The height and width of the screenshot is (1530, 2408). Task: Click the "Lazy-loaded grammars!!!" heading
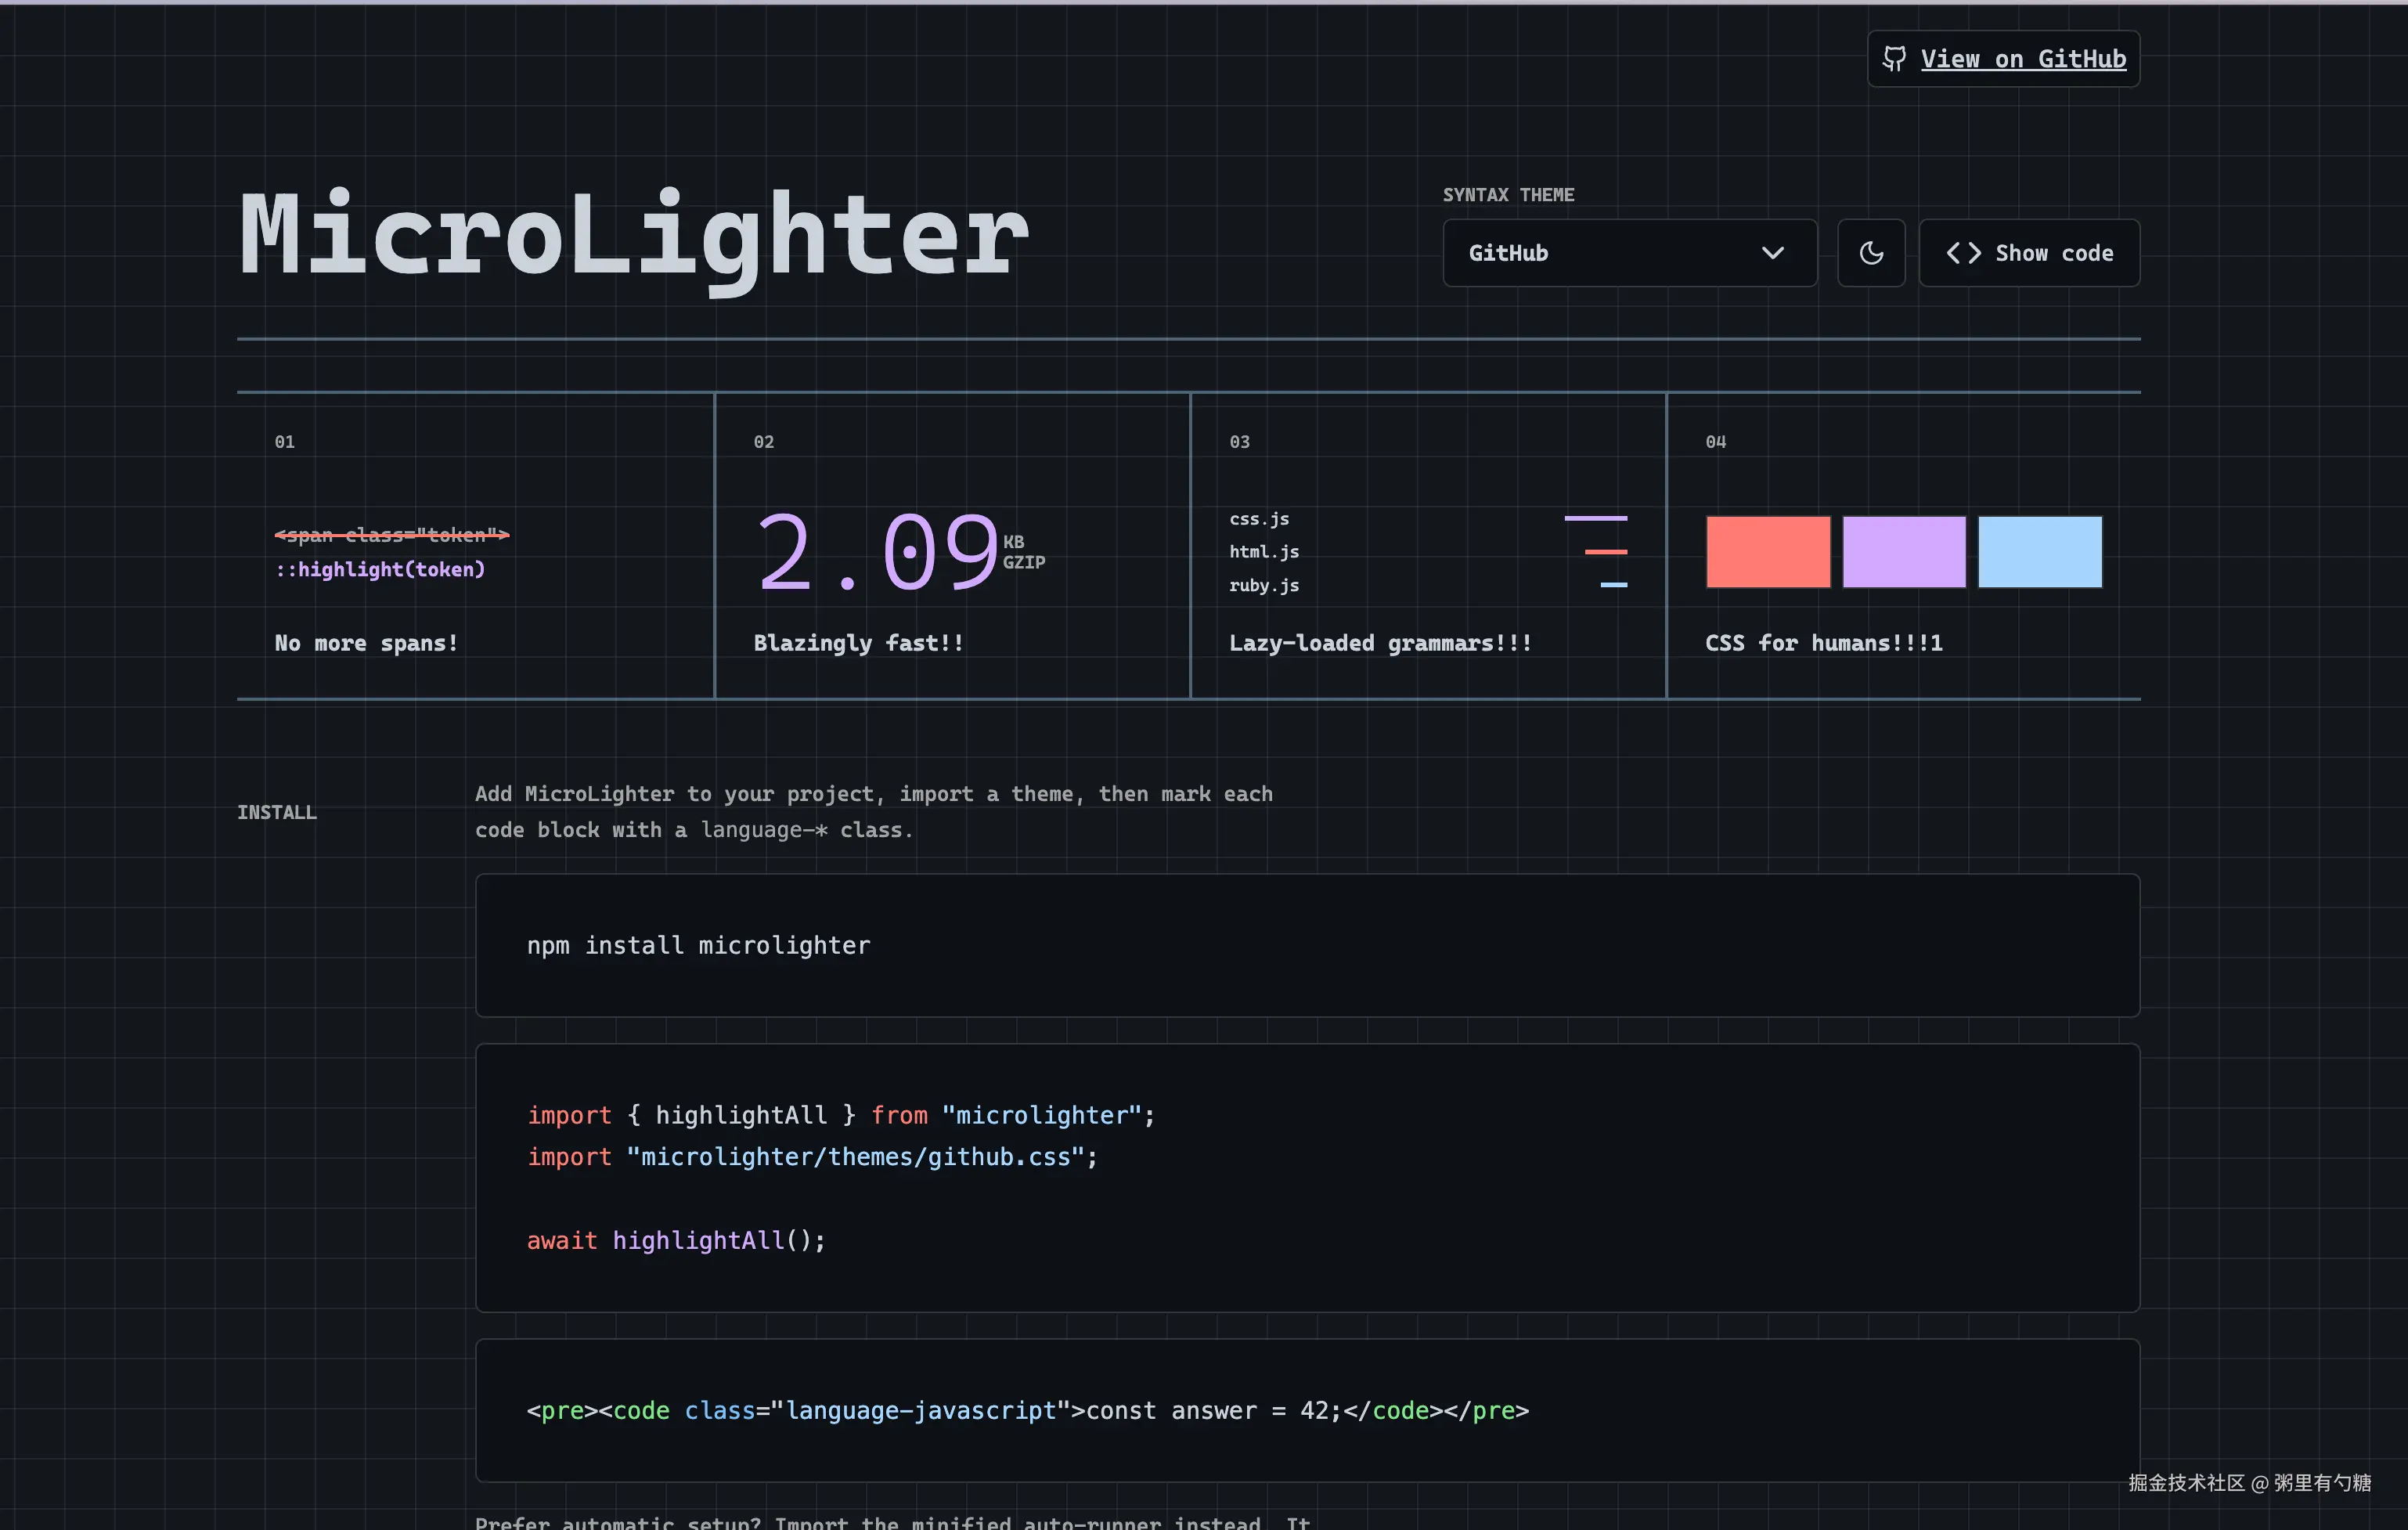(1380, 643)
